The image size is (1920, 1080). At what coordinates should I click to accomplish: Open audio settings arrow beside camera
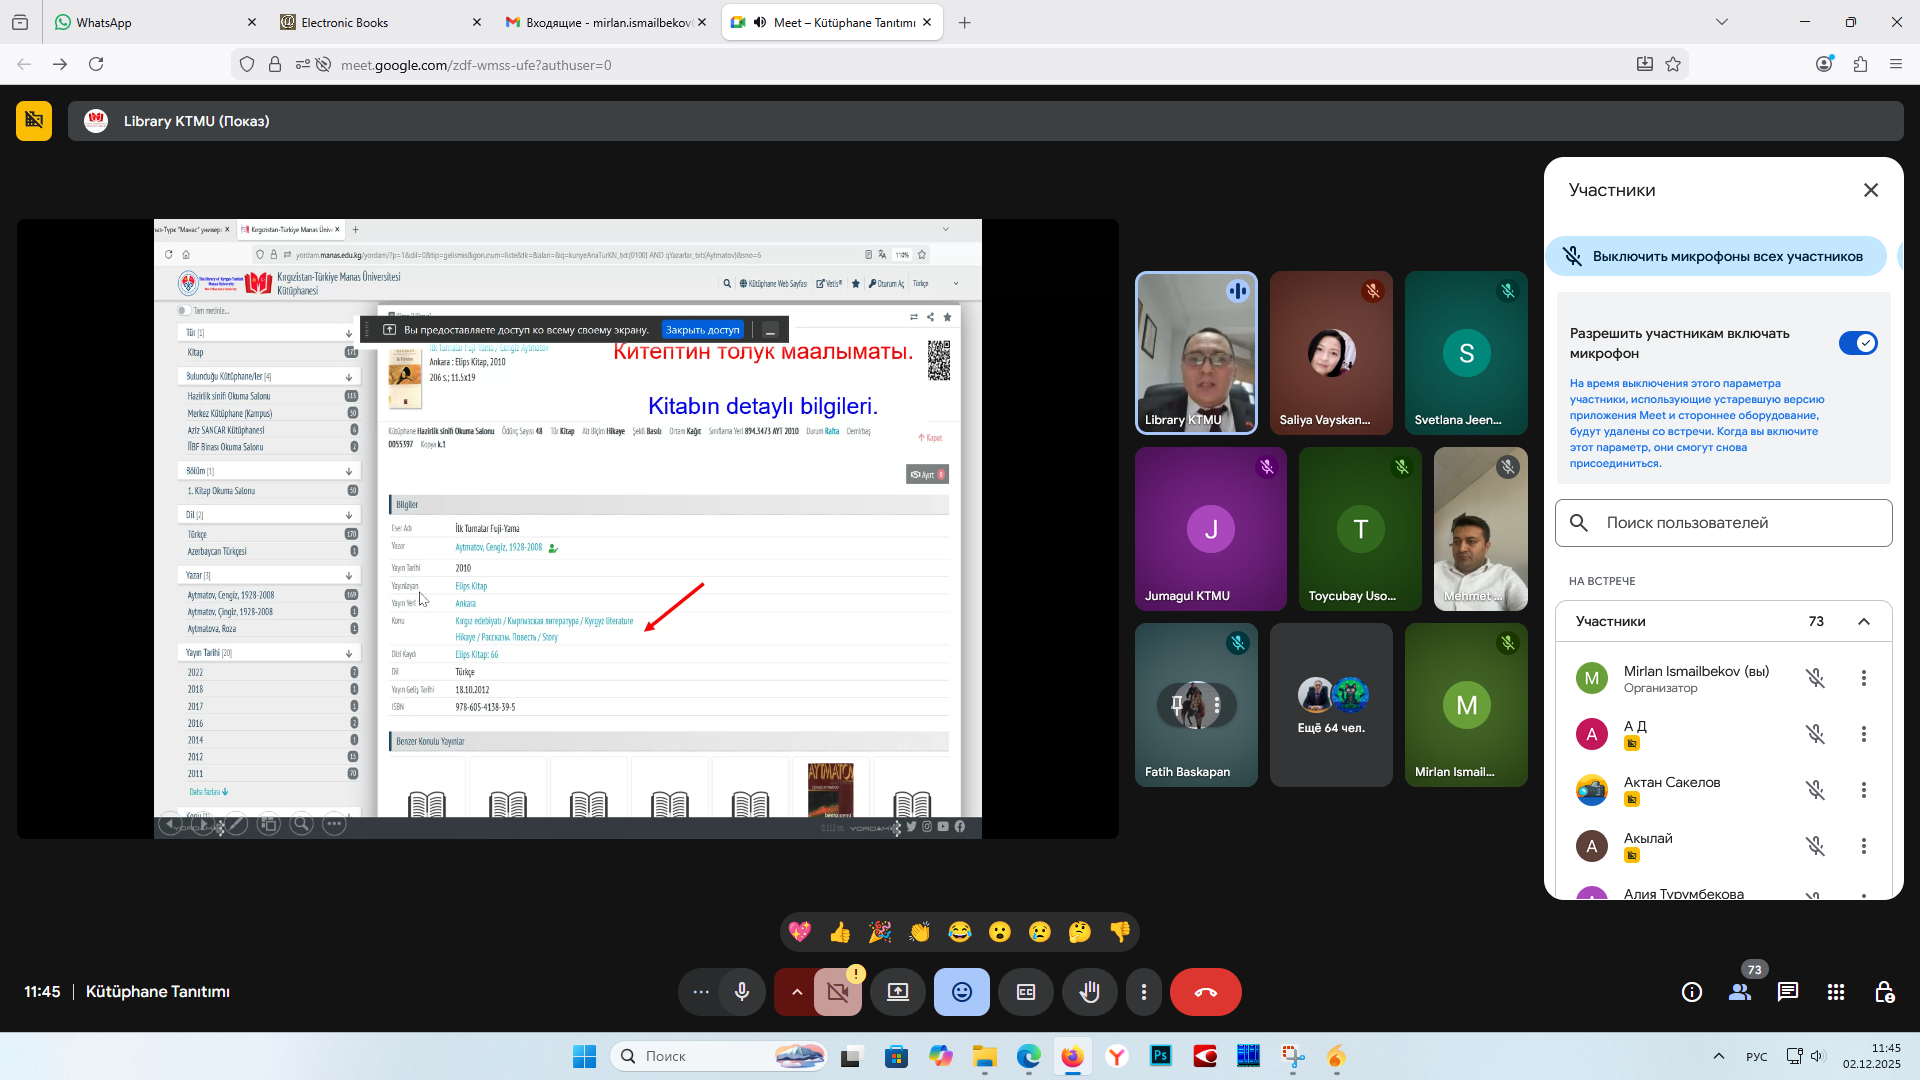click(796, 992)
